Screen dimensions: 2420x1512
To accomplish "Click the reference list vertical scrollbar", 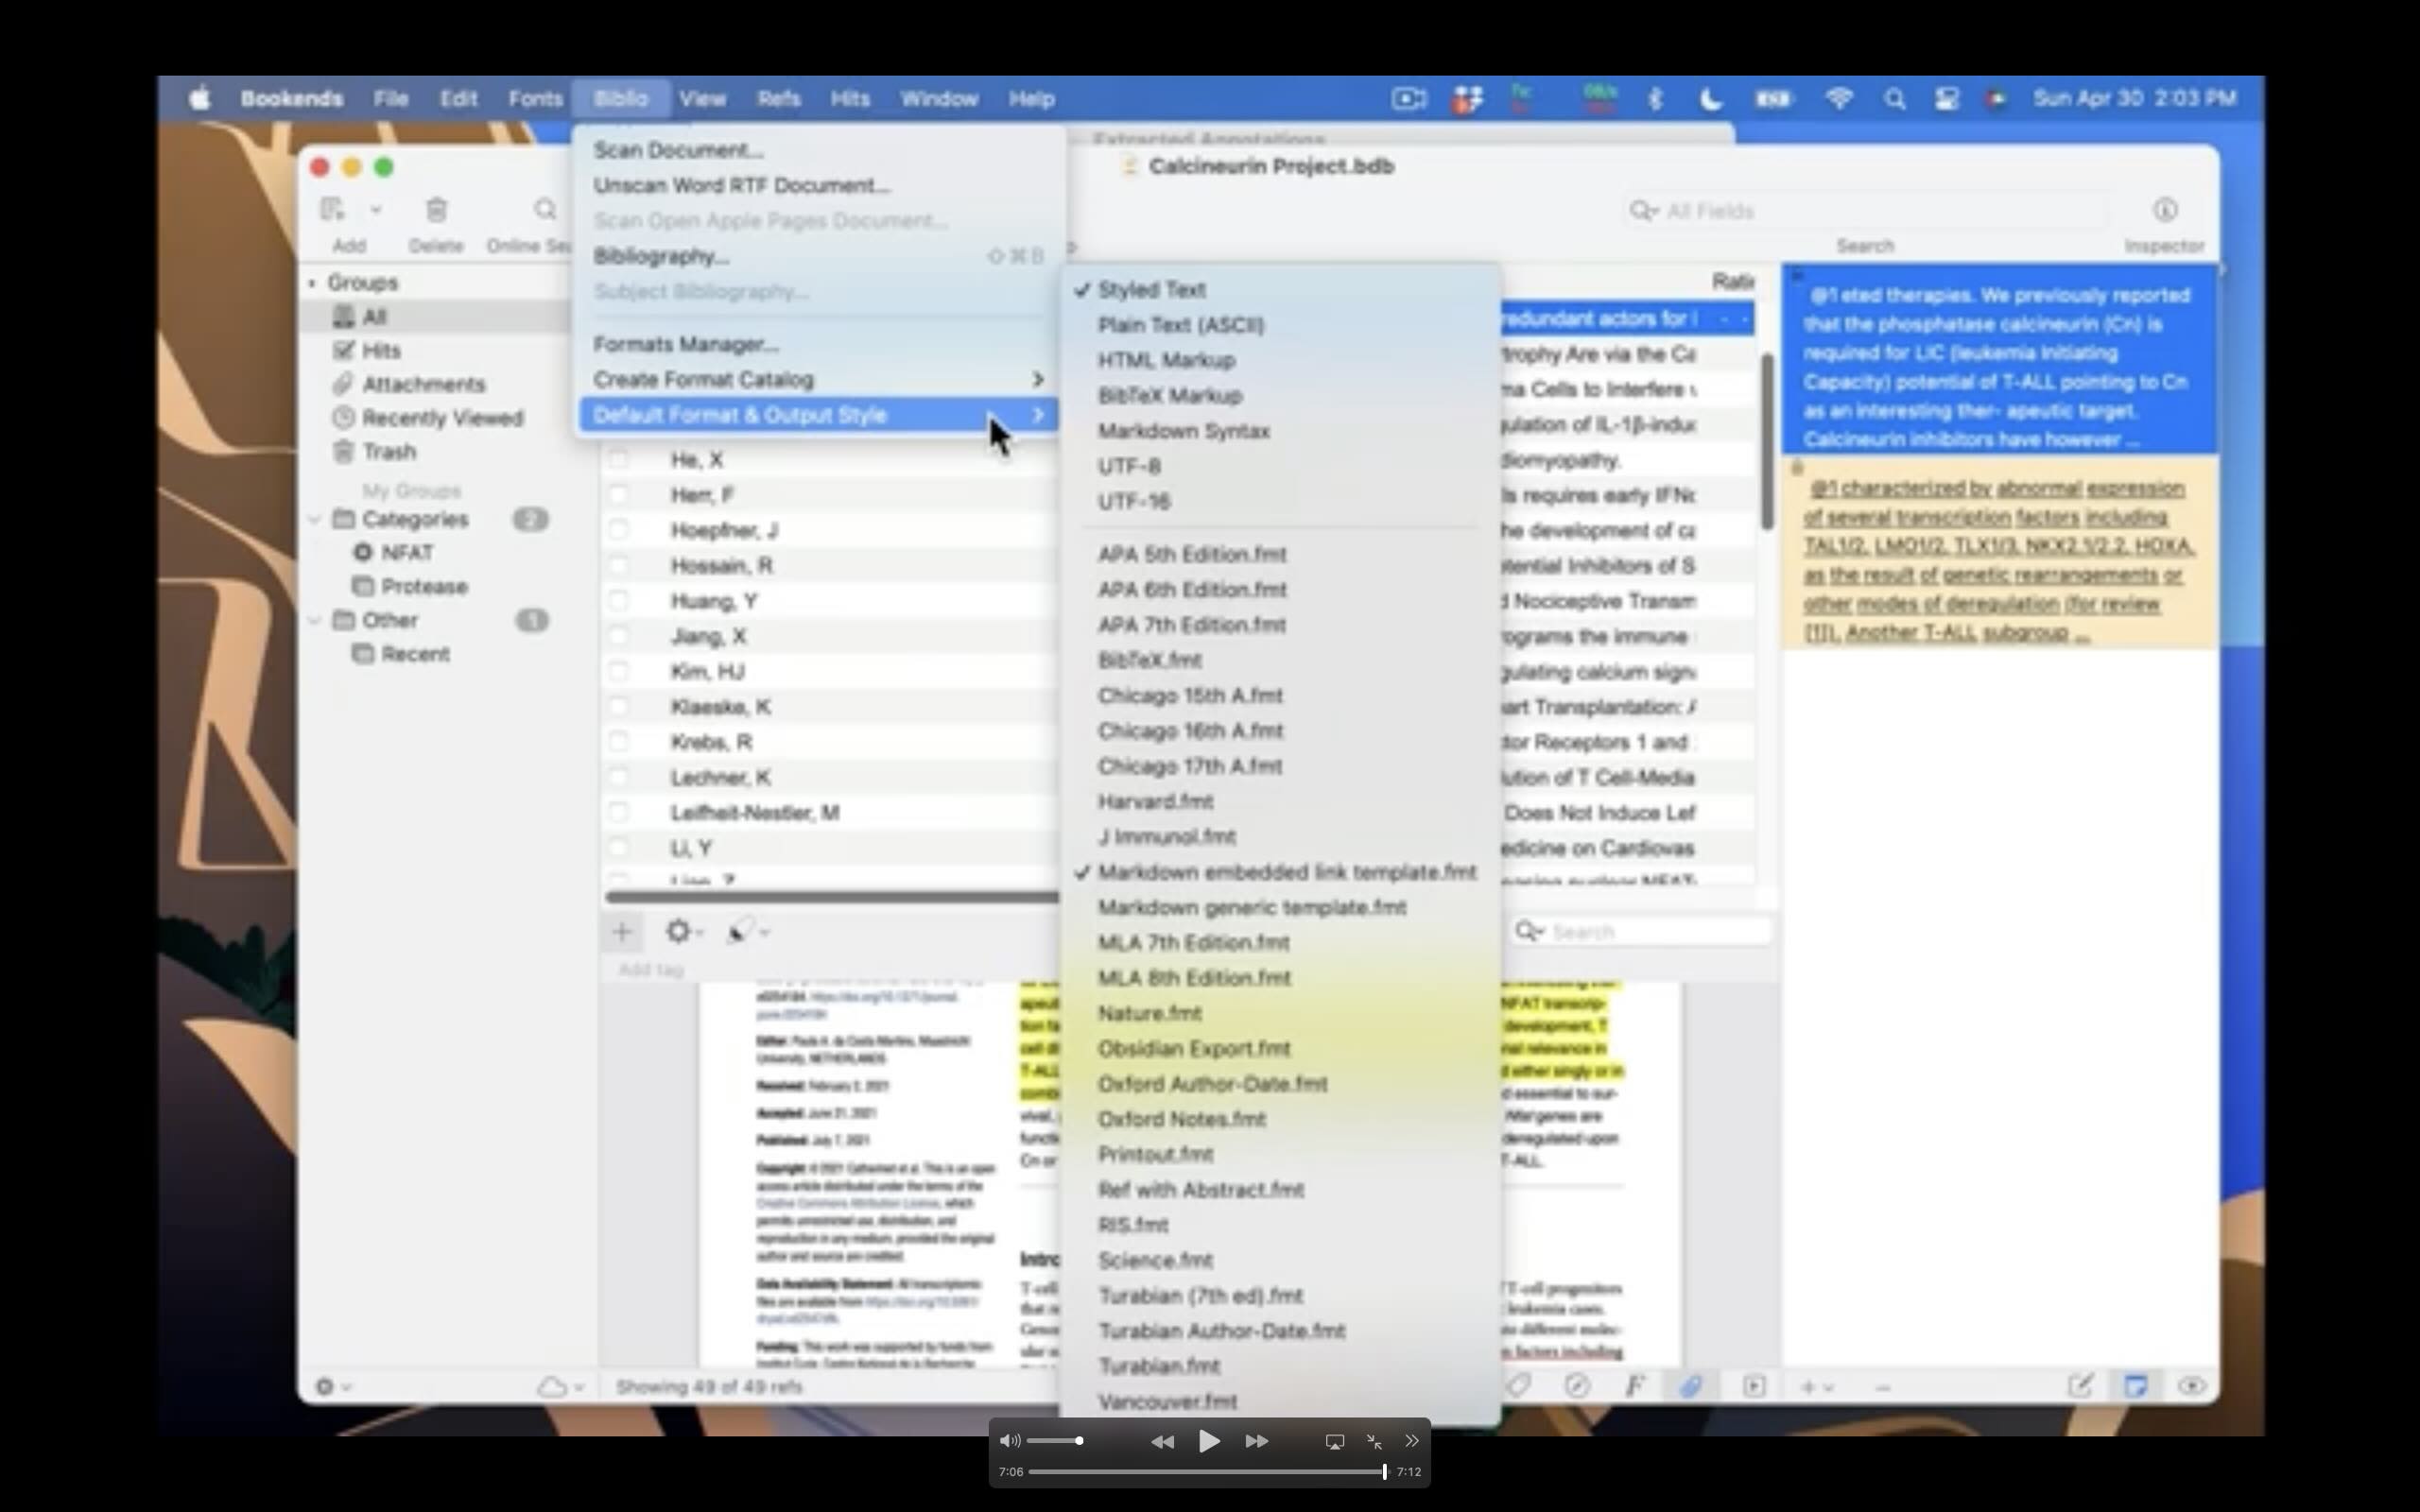I will tap(1767, 442).
